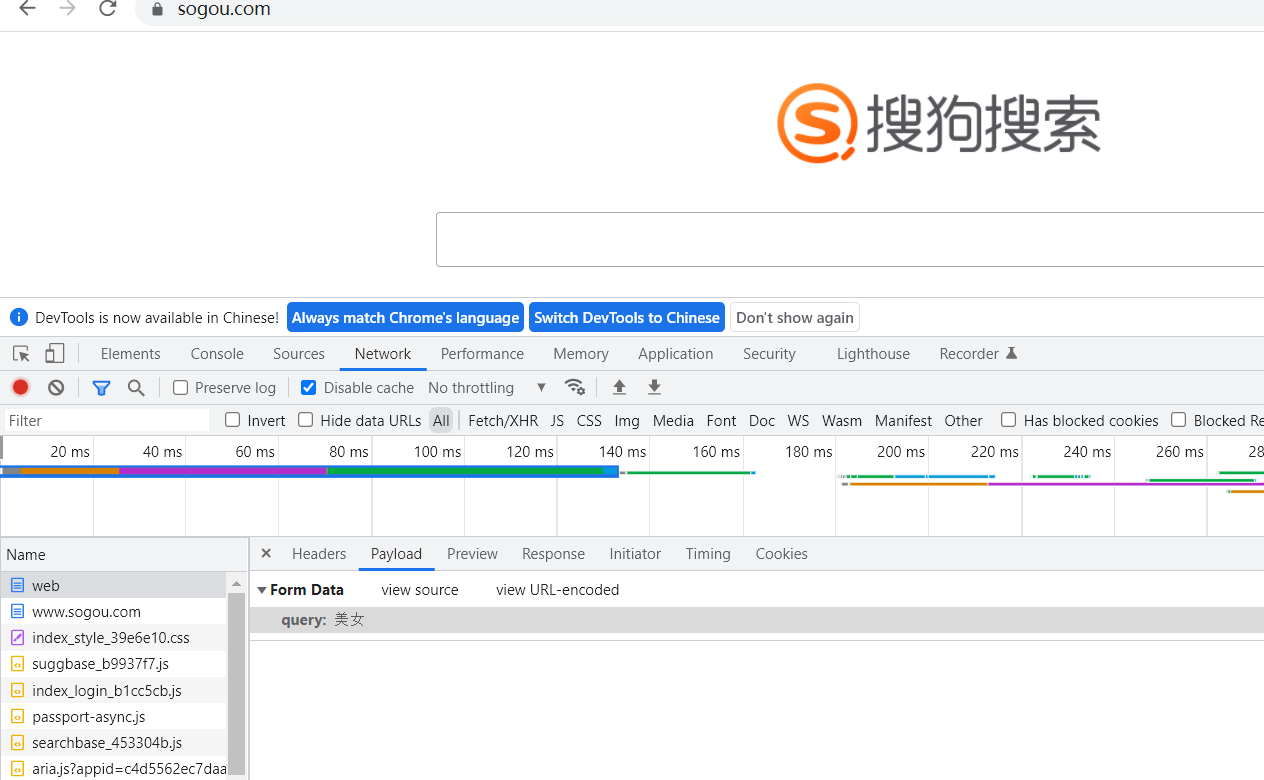Click view URL-encoded link
The height and width of the screenshot is (780, 1264).
pos(558,590)
